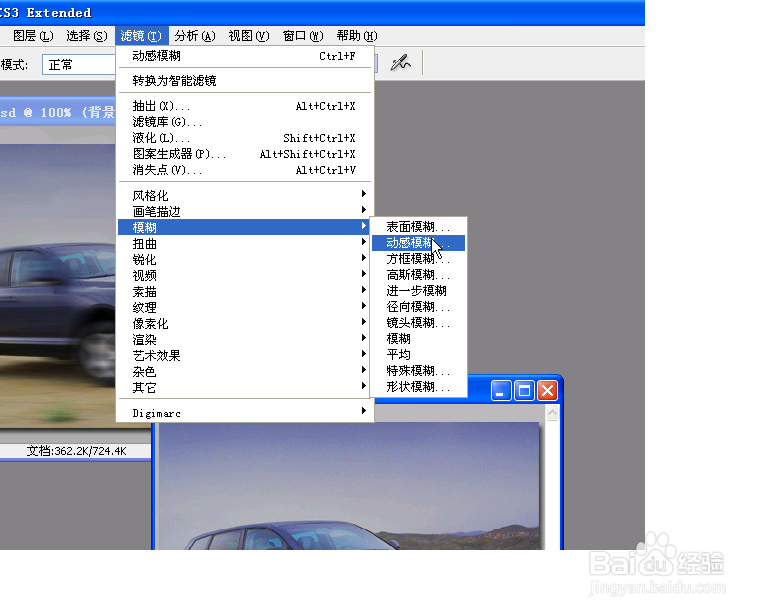Image resolution: width=768 pixels, height=614 pixels.
Task: Close the lower document window
Action: point(547,391)
